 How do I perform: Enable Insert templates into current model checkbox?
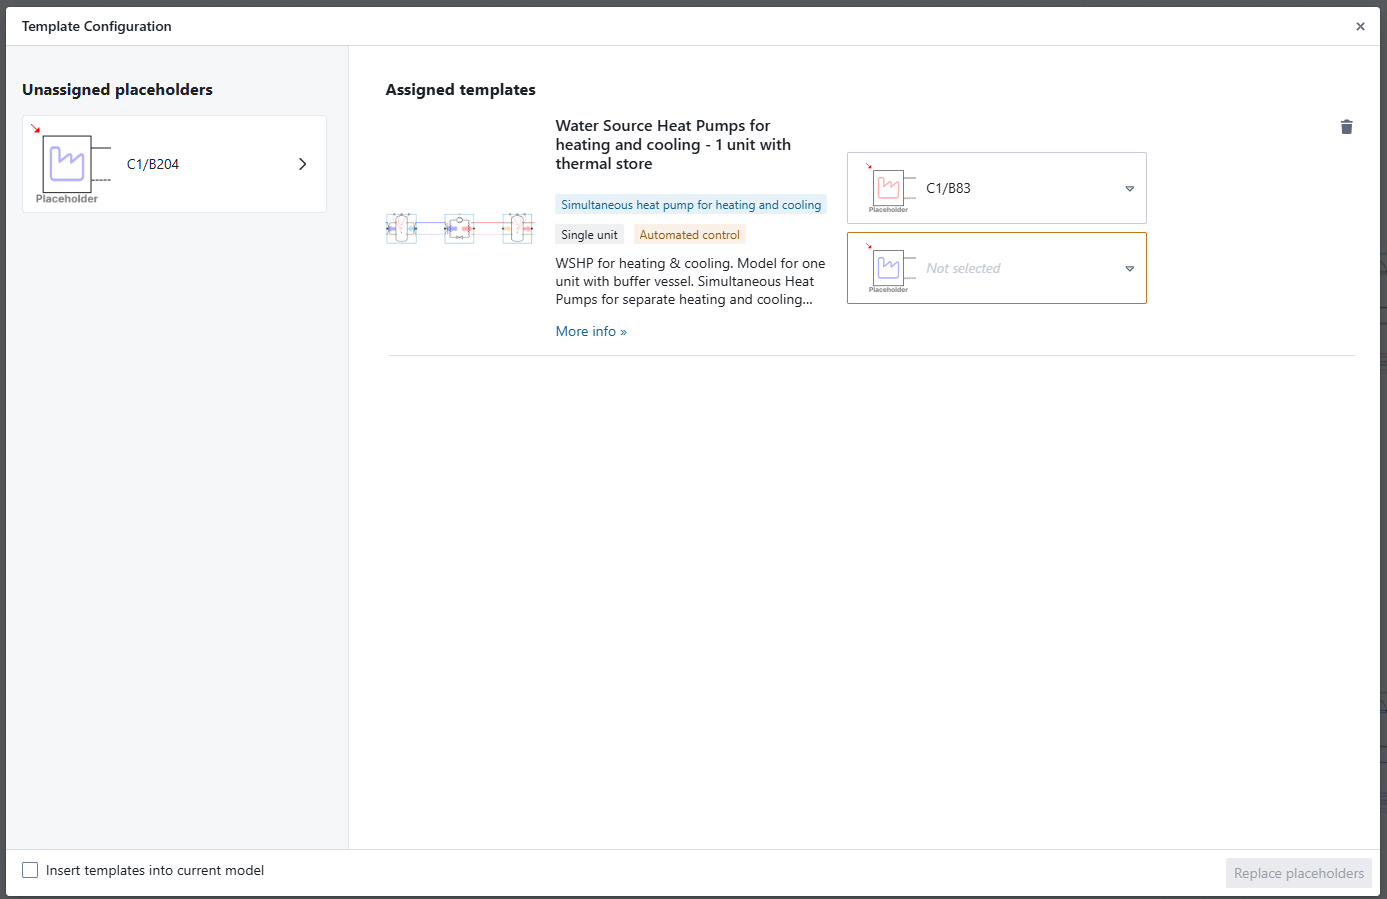point(30,871)
